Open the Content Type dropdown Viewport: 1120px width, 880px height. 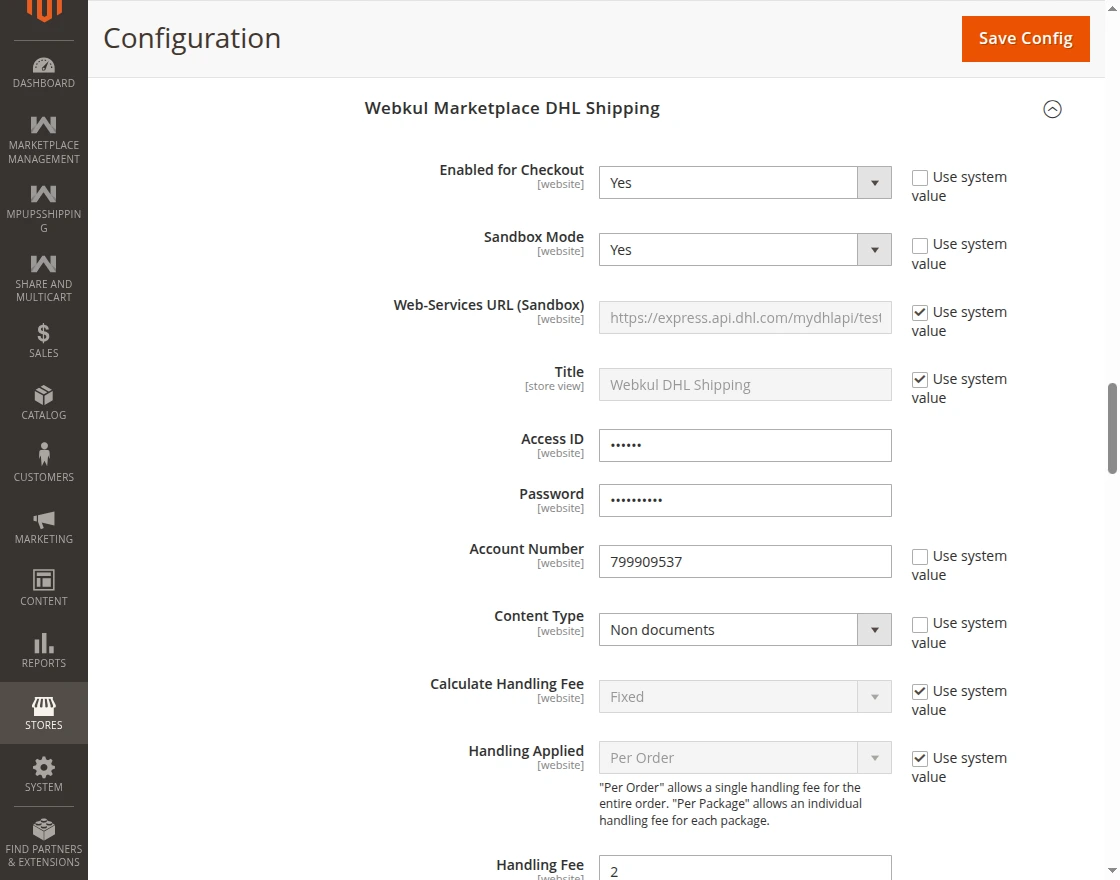tap(745, 630)
